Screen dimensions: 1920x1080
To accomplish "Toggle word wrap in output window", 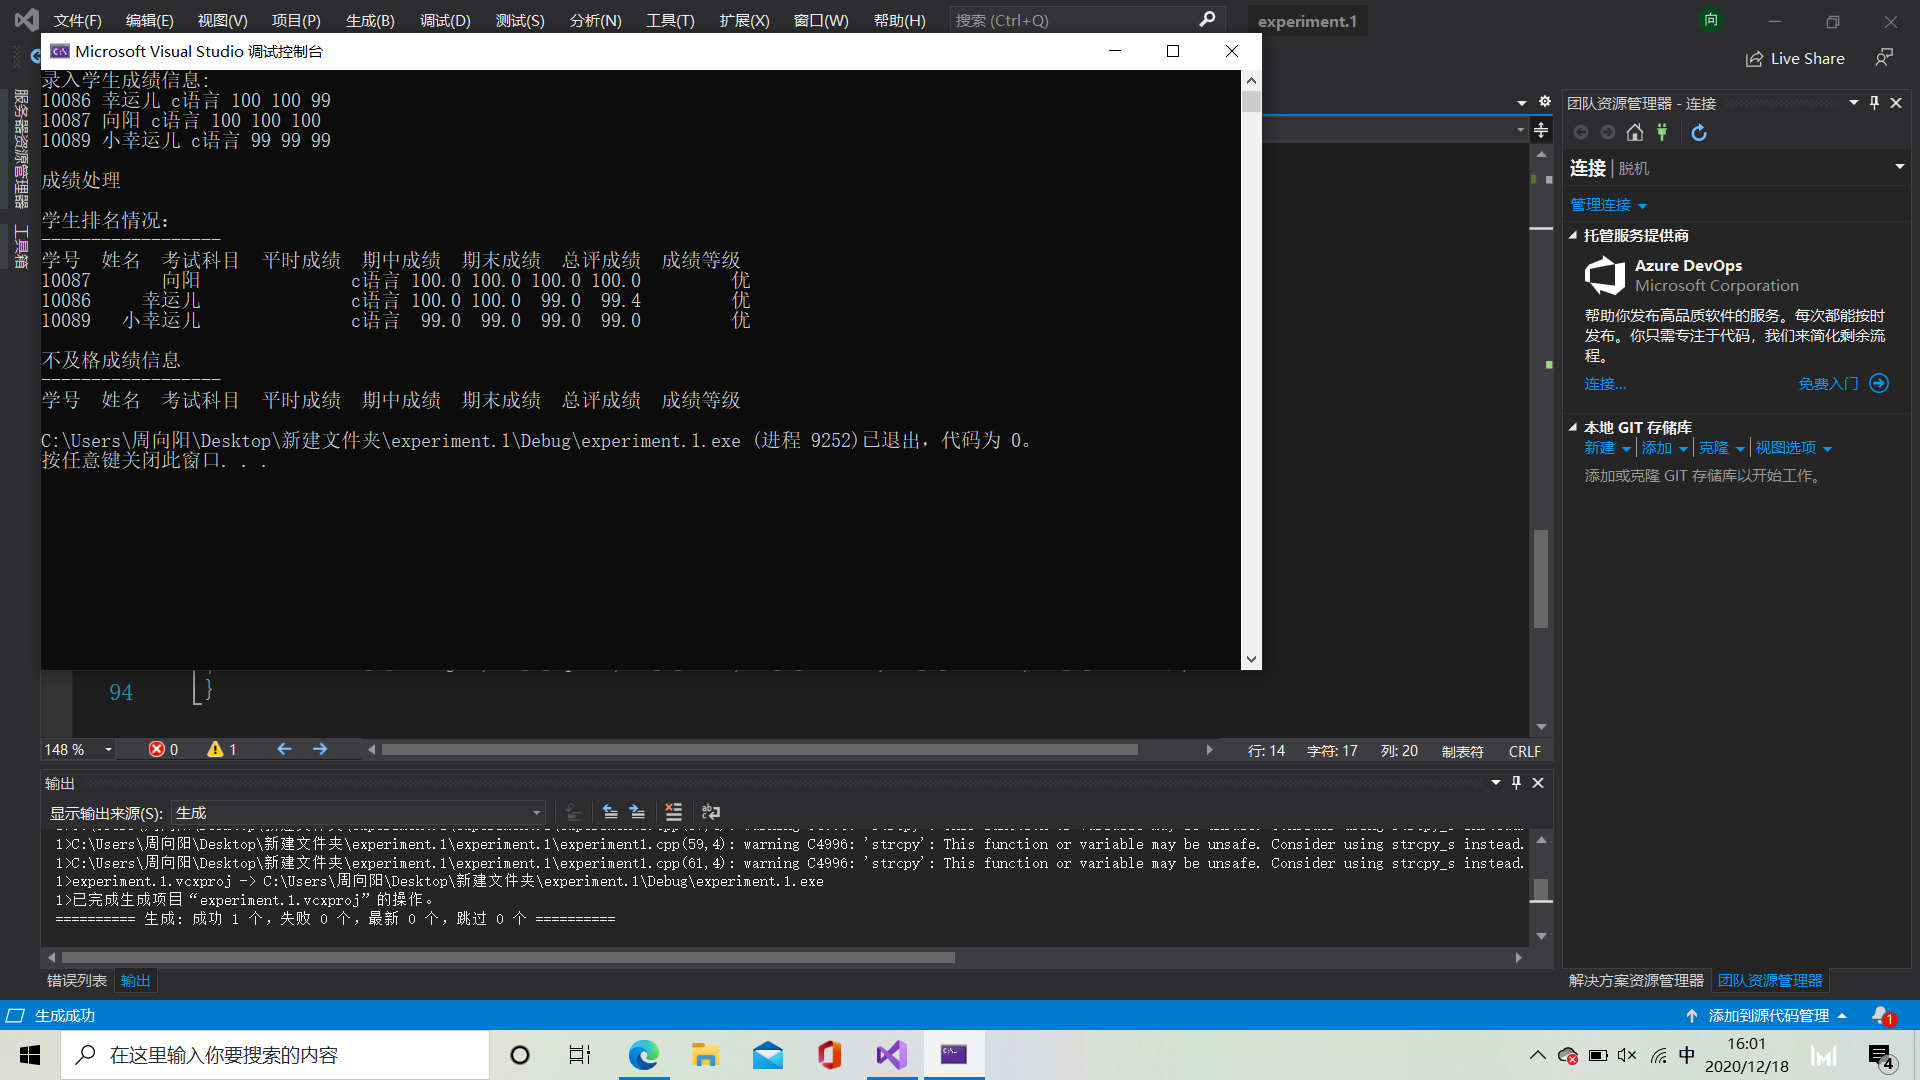I will coord(711,812).
